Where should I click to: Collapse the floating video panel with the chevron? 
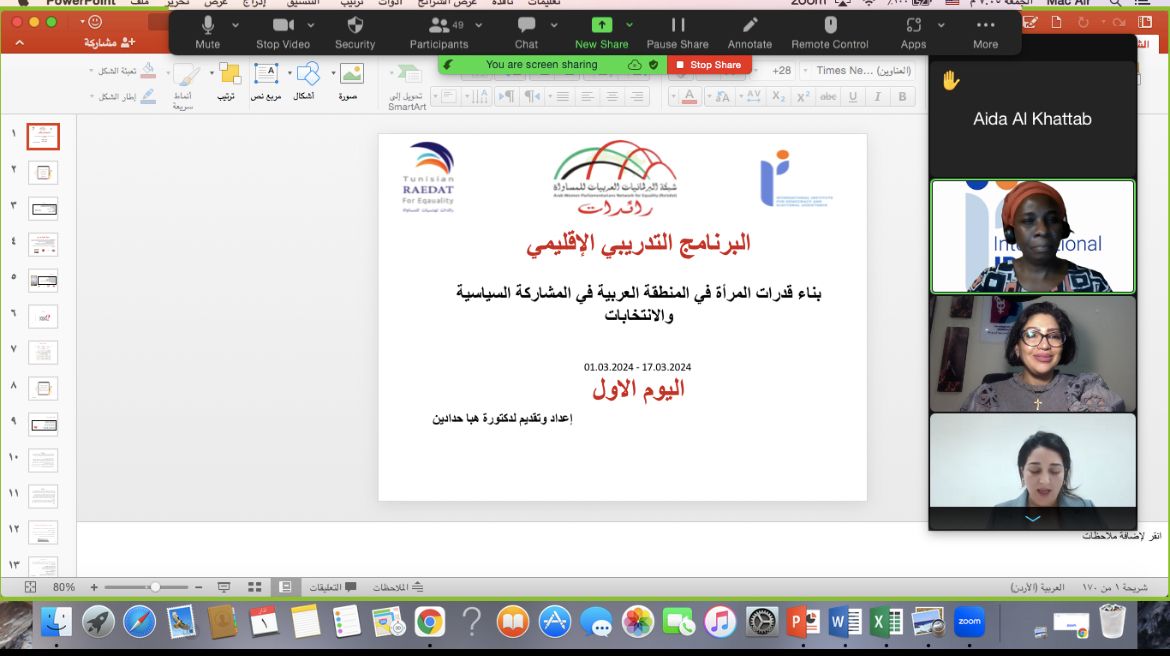[1033, 519]
